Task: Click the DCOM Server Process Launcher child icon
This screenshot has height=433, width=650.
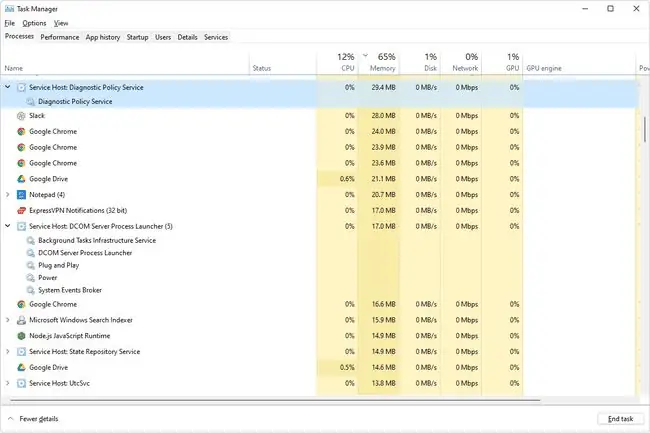Action: pos(30,253)
